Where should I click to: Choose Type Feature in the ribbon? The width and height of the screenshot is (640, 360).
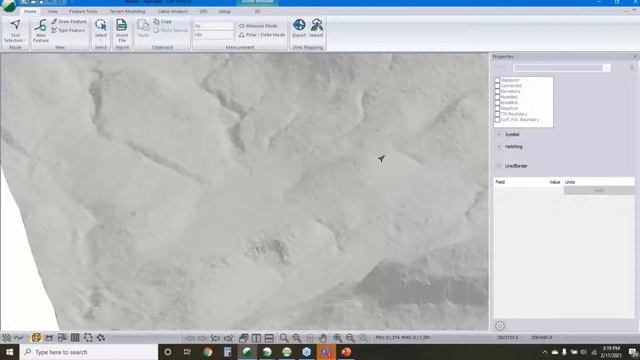[x=68, y=30]
